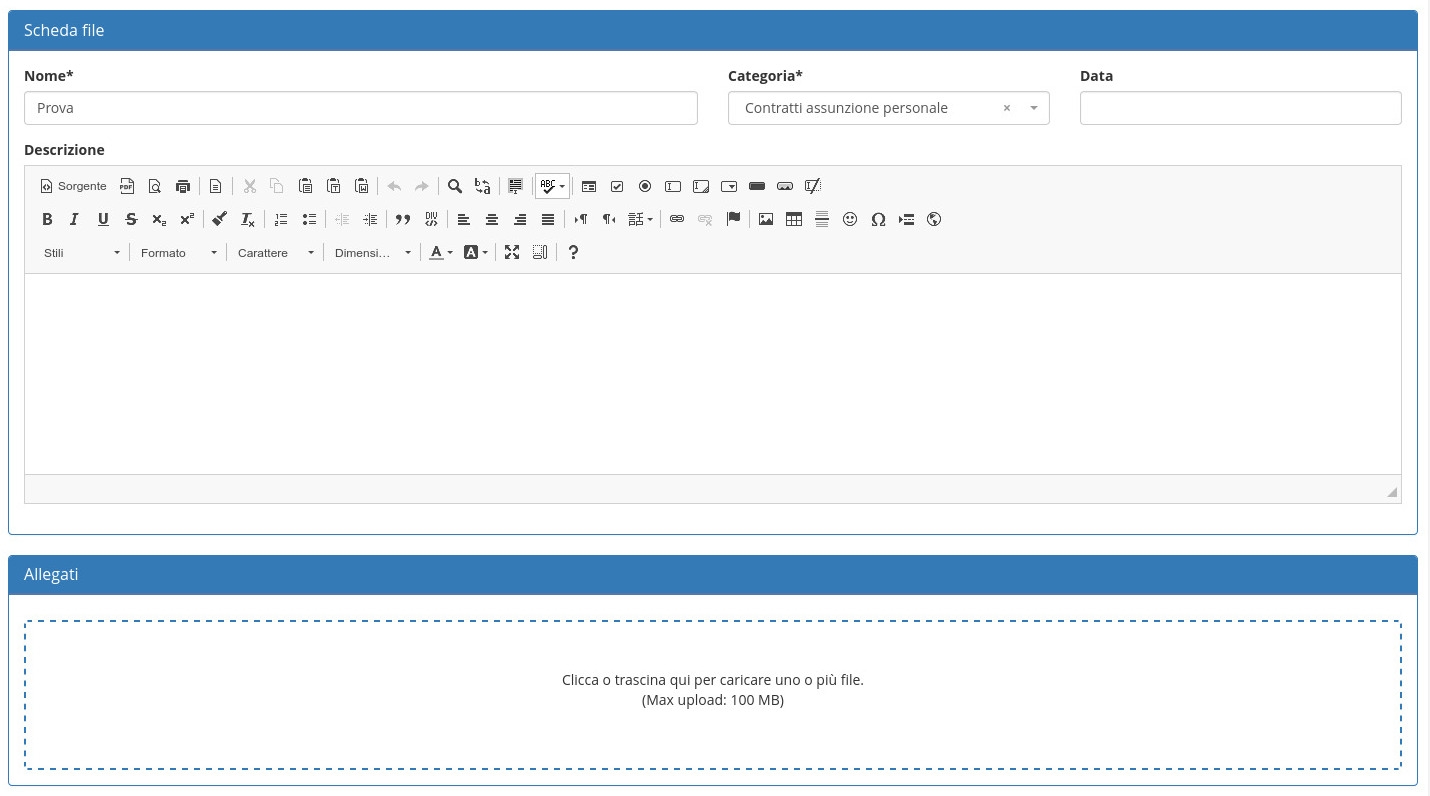Clear the selected Categoria with the x
The image size is (1430, 796).
pyautogui.click(x=1007, y=108)
